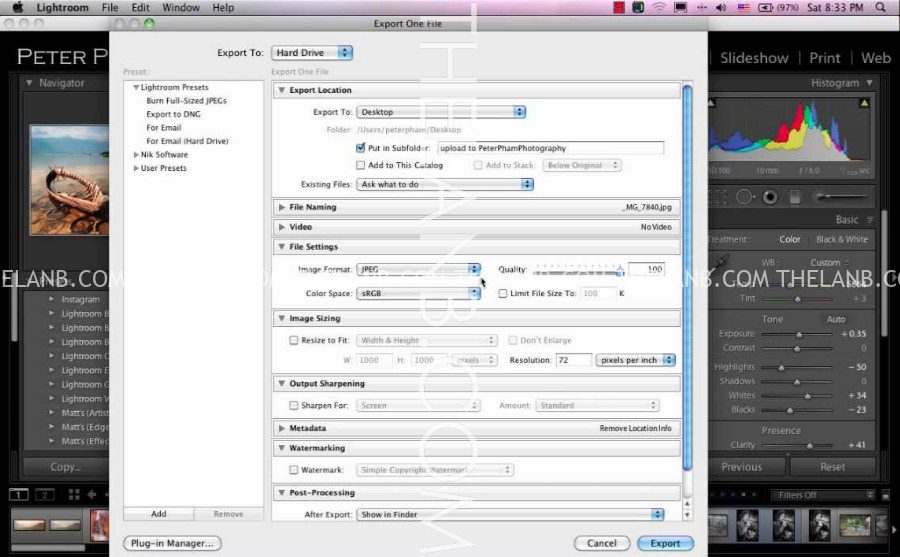
Task: Click the Quality slider
Action: (x=577, y=270)
